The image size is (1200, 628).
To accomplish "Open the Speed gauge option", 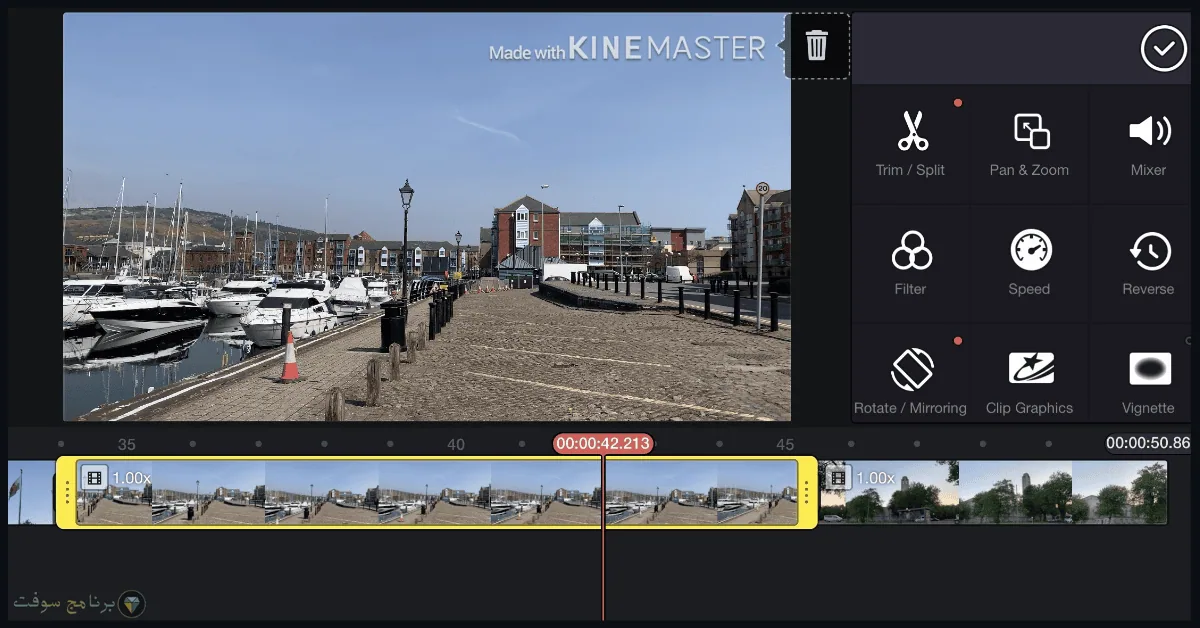I will 1029,264.
